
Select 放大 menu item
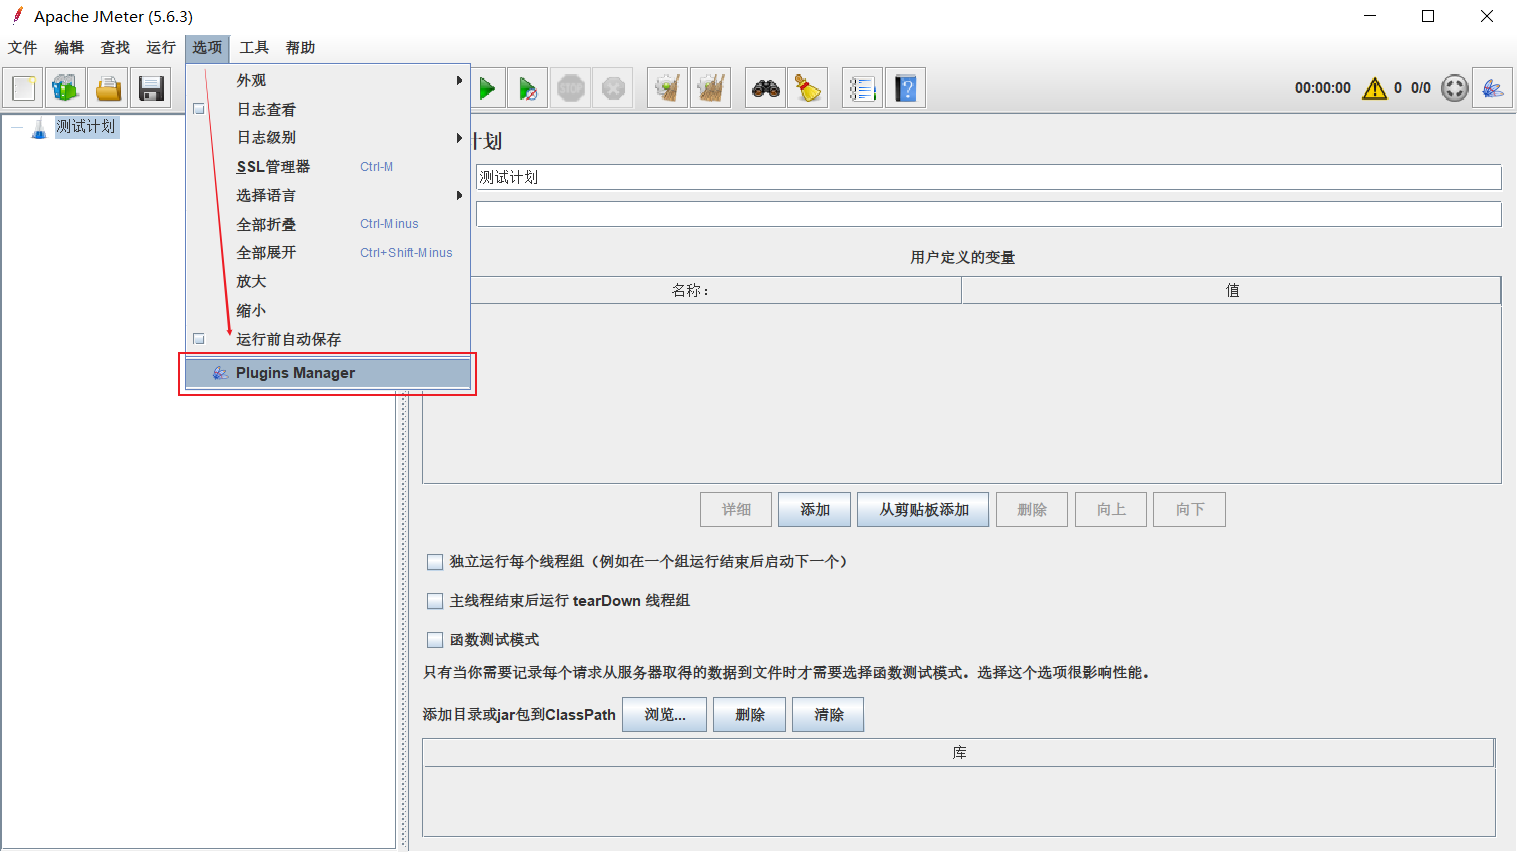click(x=328, y=282)
